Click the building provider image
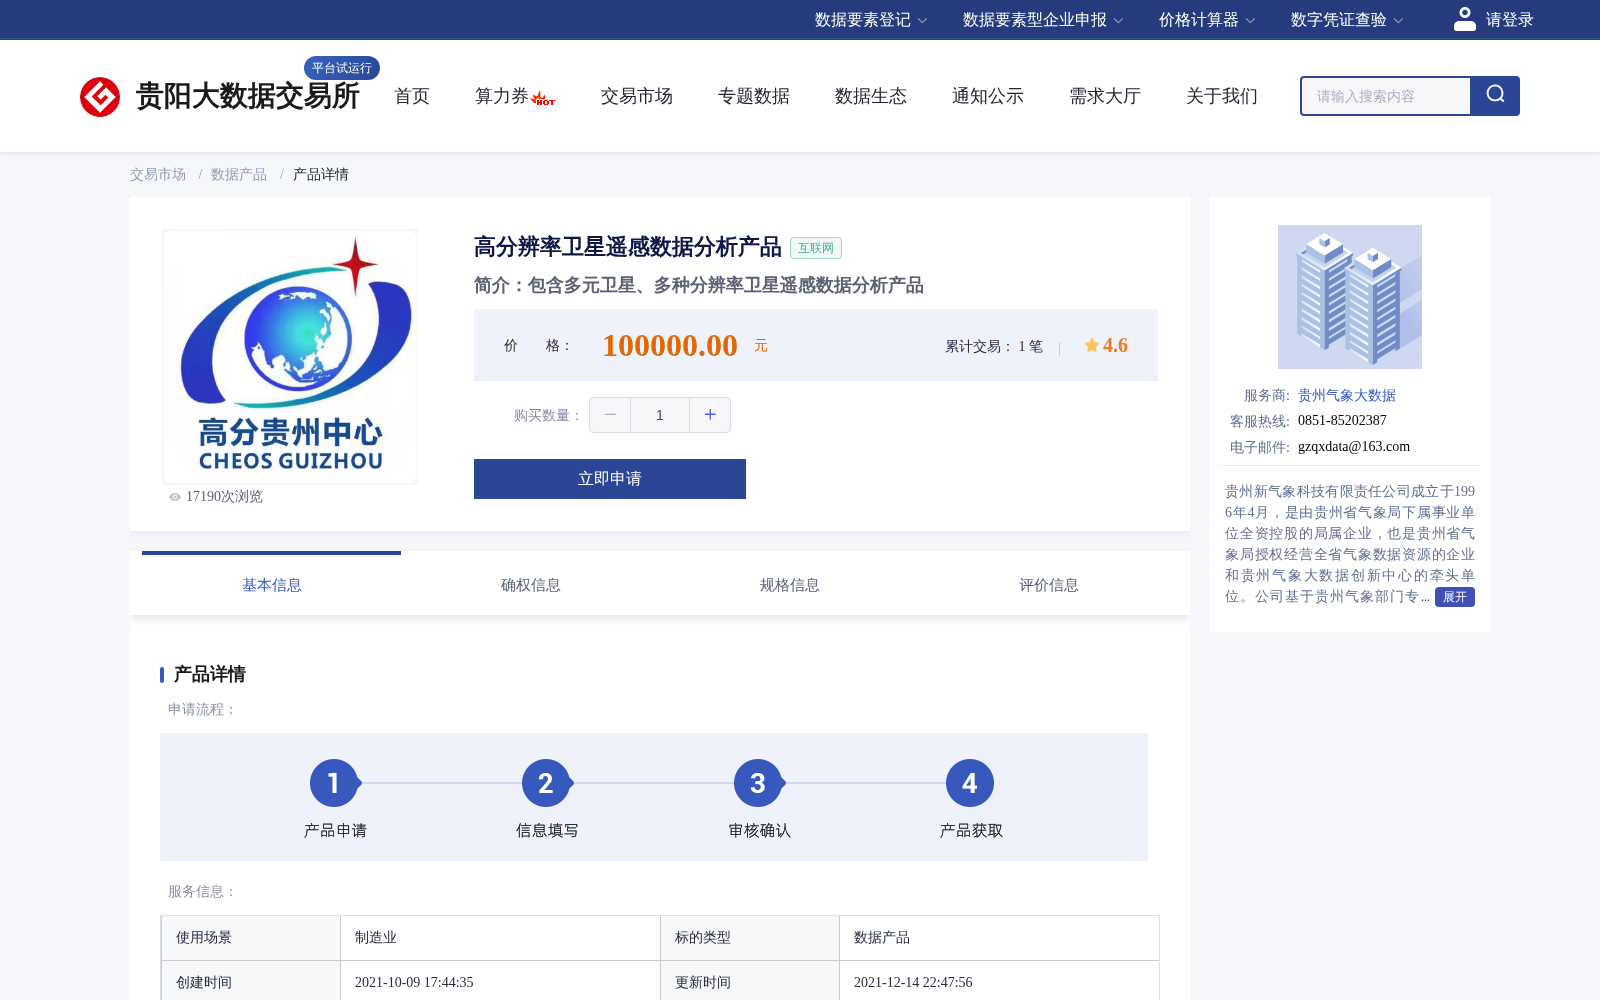 point(1349,297)
